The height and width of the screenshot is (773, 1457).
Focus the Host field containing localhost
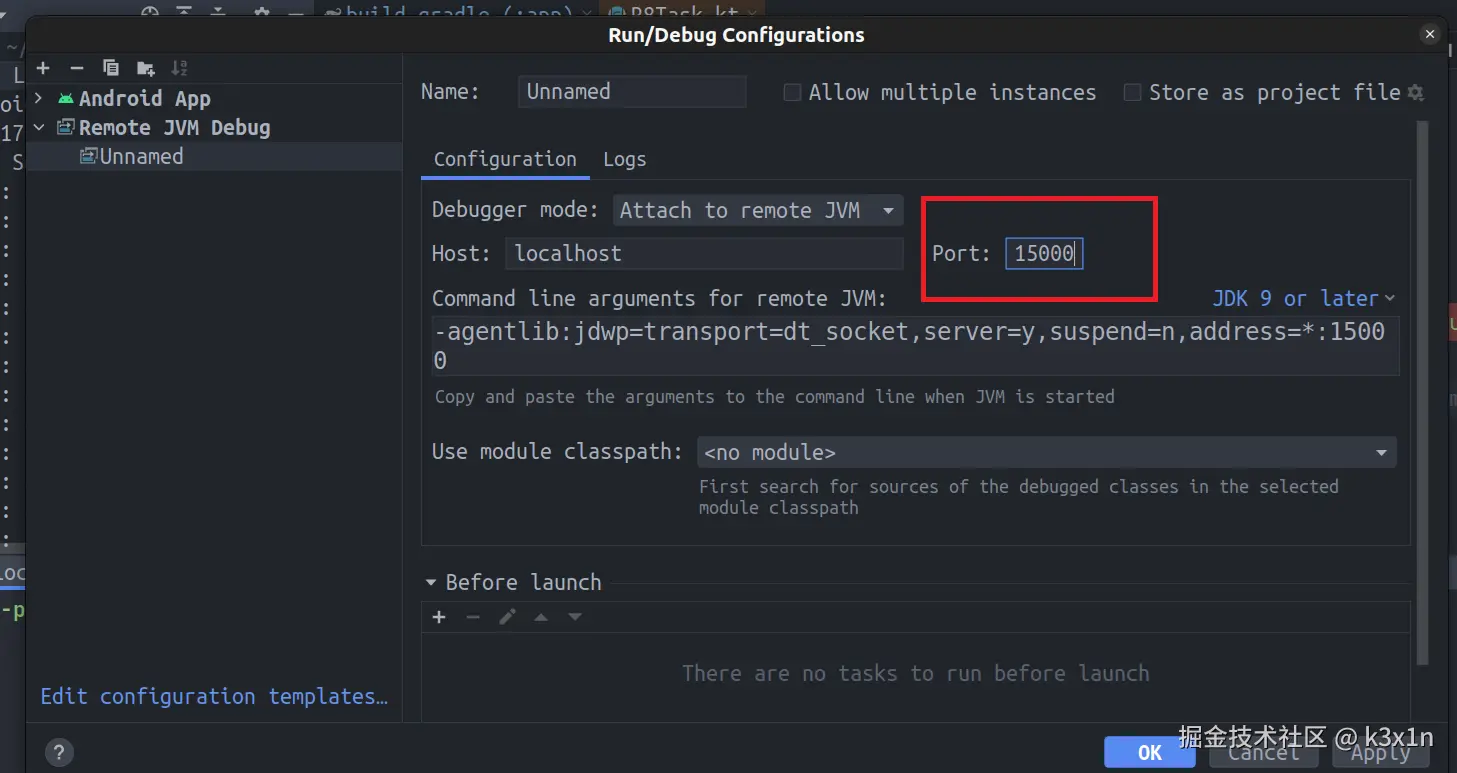pyautogui.click(x=704, y=253)
